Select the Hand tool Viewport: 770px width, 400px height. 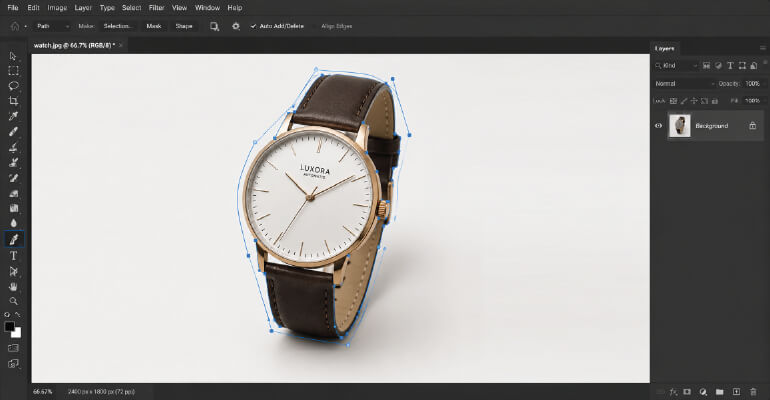point(13,287)
